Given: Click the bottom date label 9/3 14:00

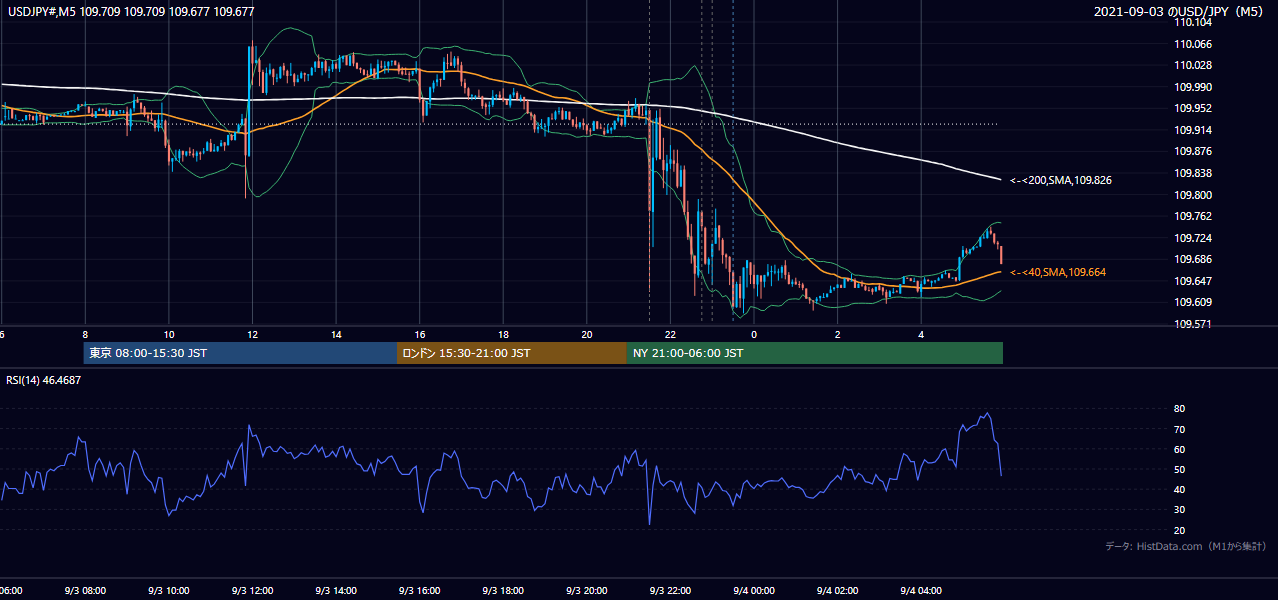Looking at the screenshot, I should pos(335,591).
